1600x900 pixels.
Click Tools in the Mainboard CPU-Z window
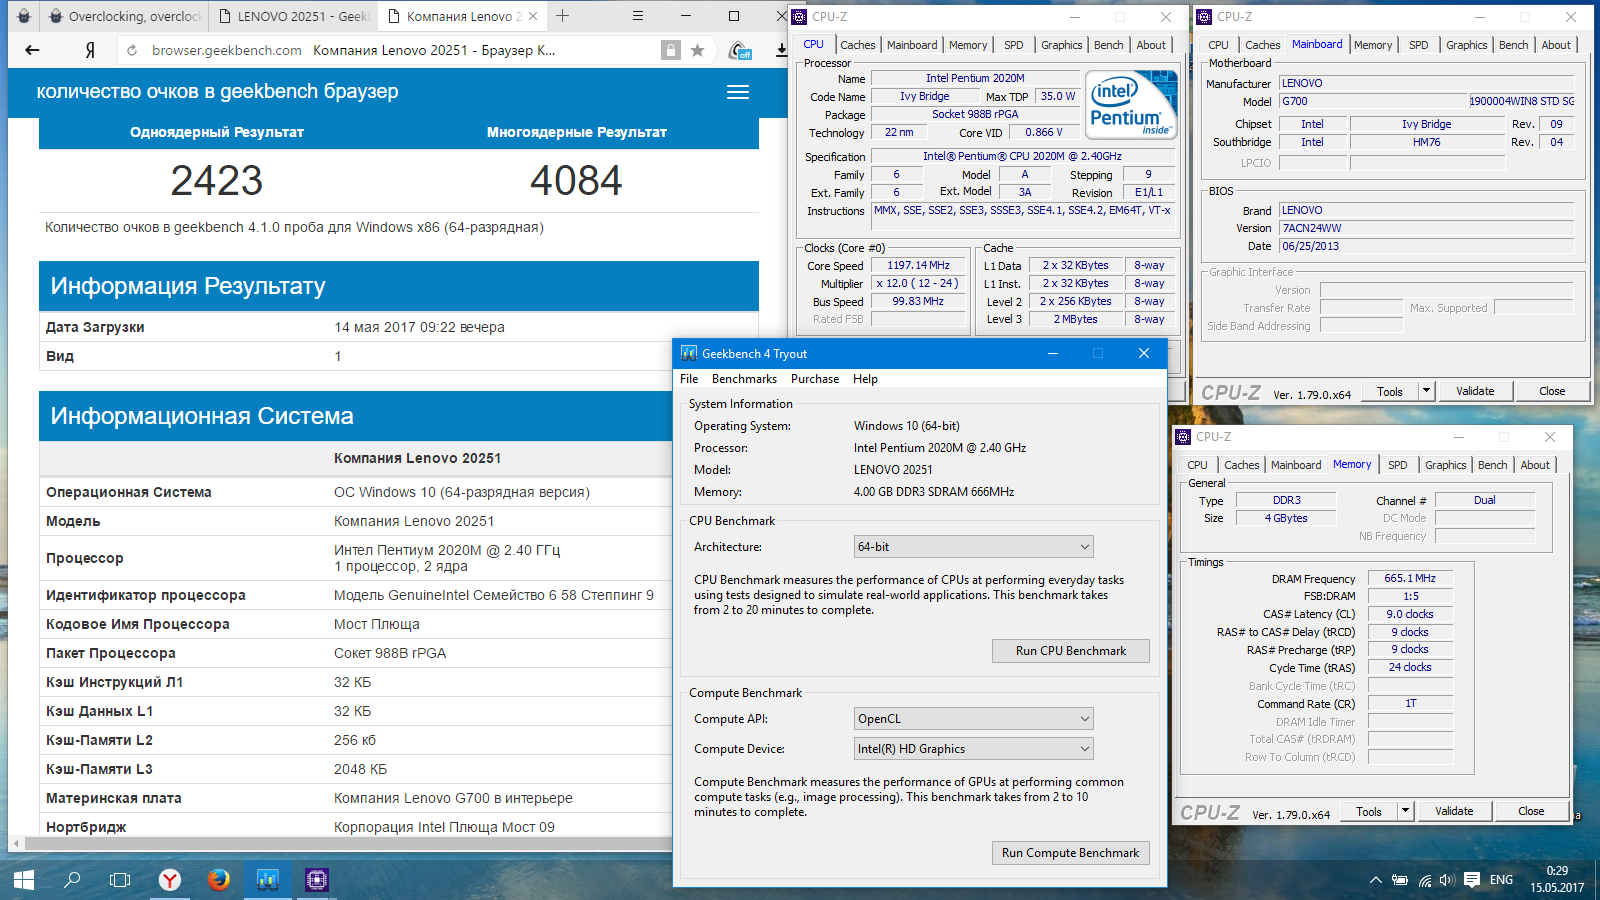(x=1390, y=392)
